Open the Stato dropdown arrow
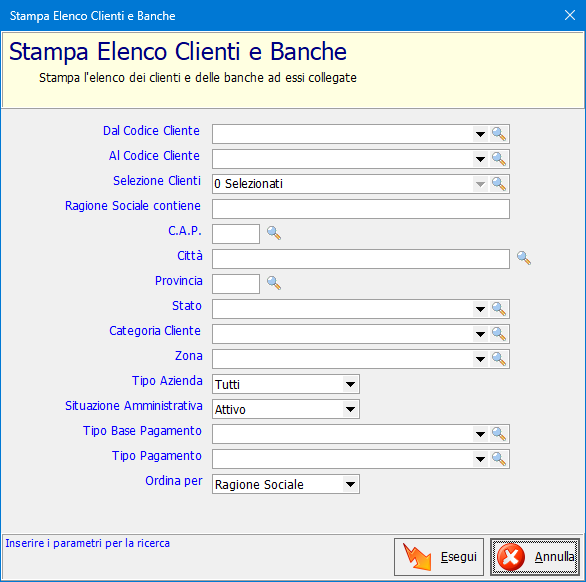The width and height of the screenshot is (586, 582). coord(480,309)
